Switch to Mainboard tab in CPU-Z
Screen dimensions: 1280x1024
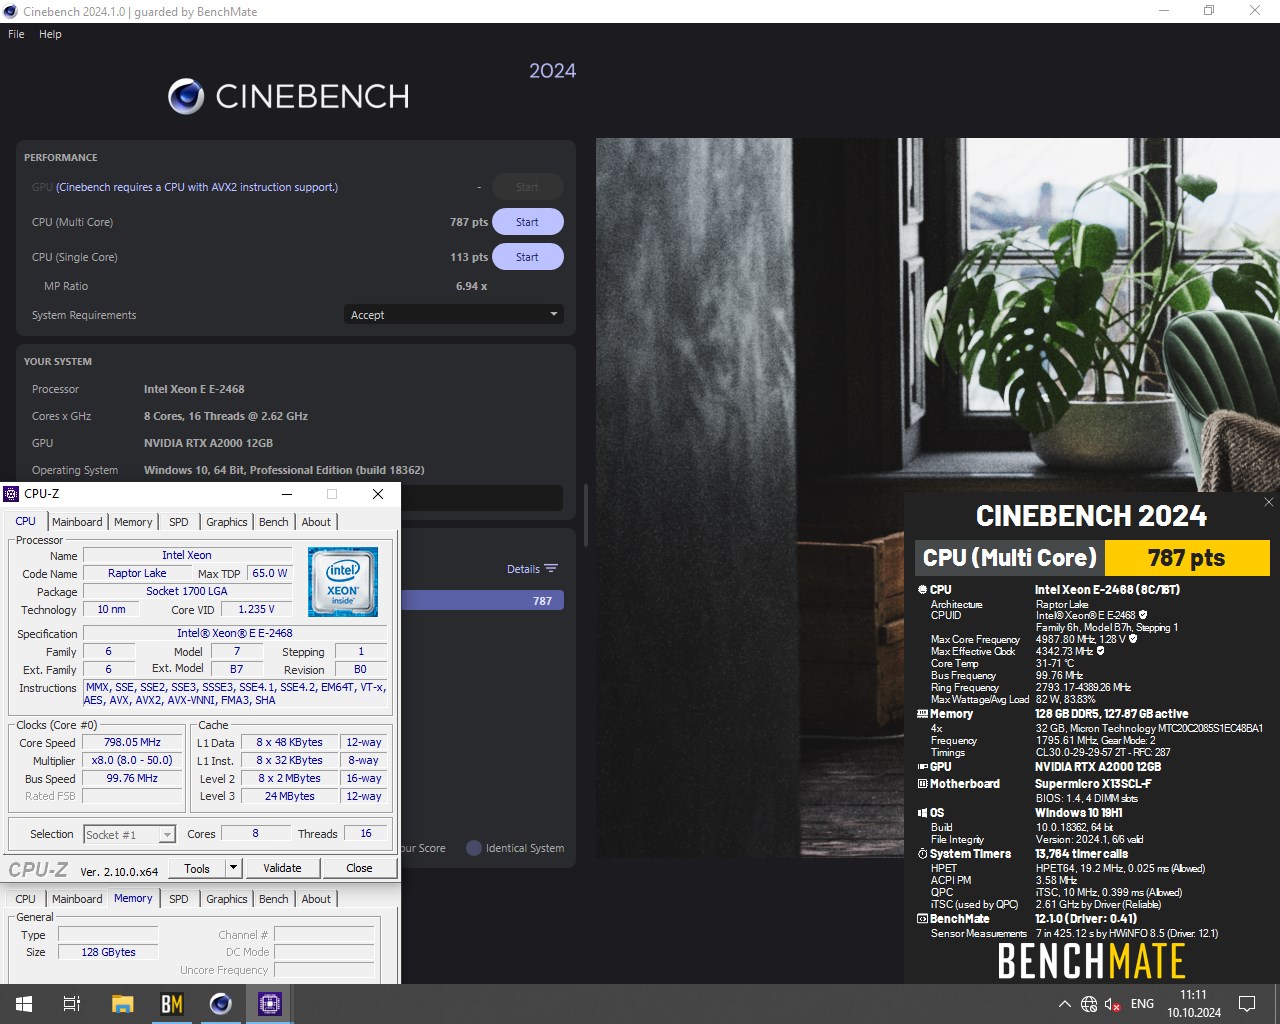click(77, 522)
